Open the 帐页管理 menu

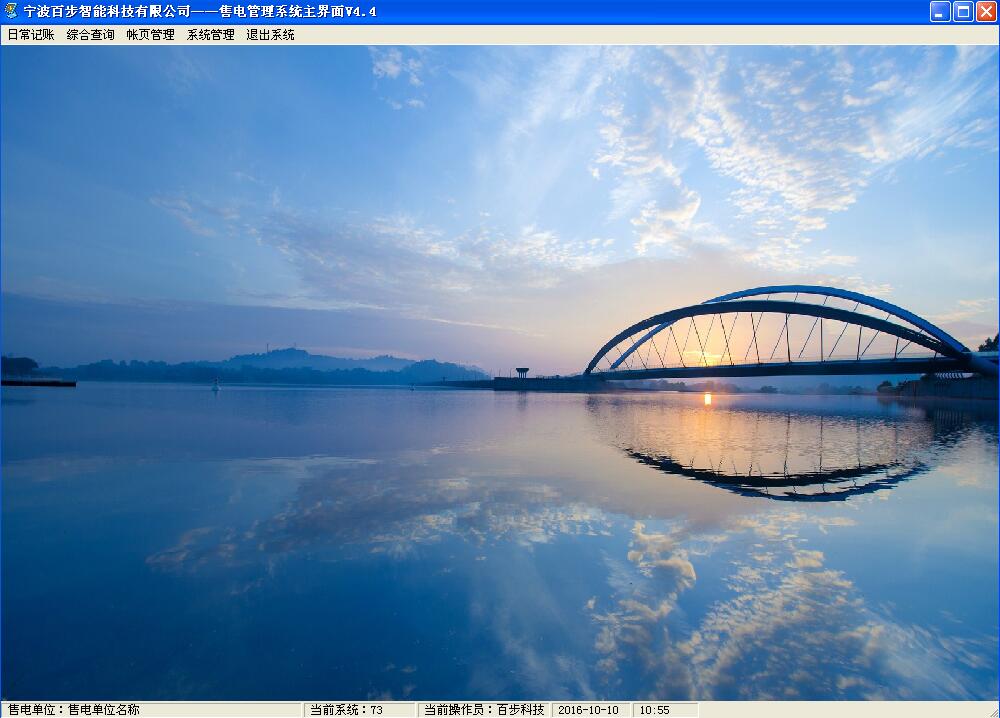click(151, 34)
